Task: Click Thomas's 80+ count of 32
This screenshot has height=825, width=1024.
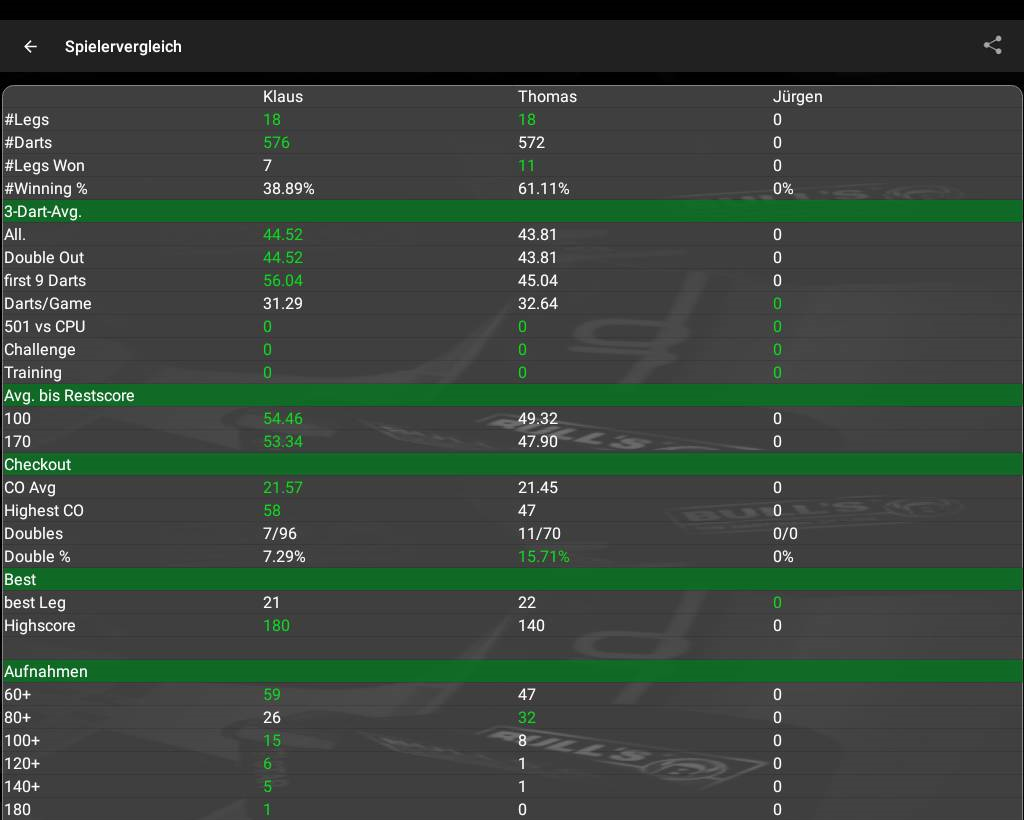Action: coord(527,718)
